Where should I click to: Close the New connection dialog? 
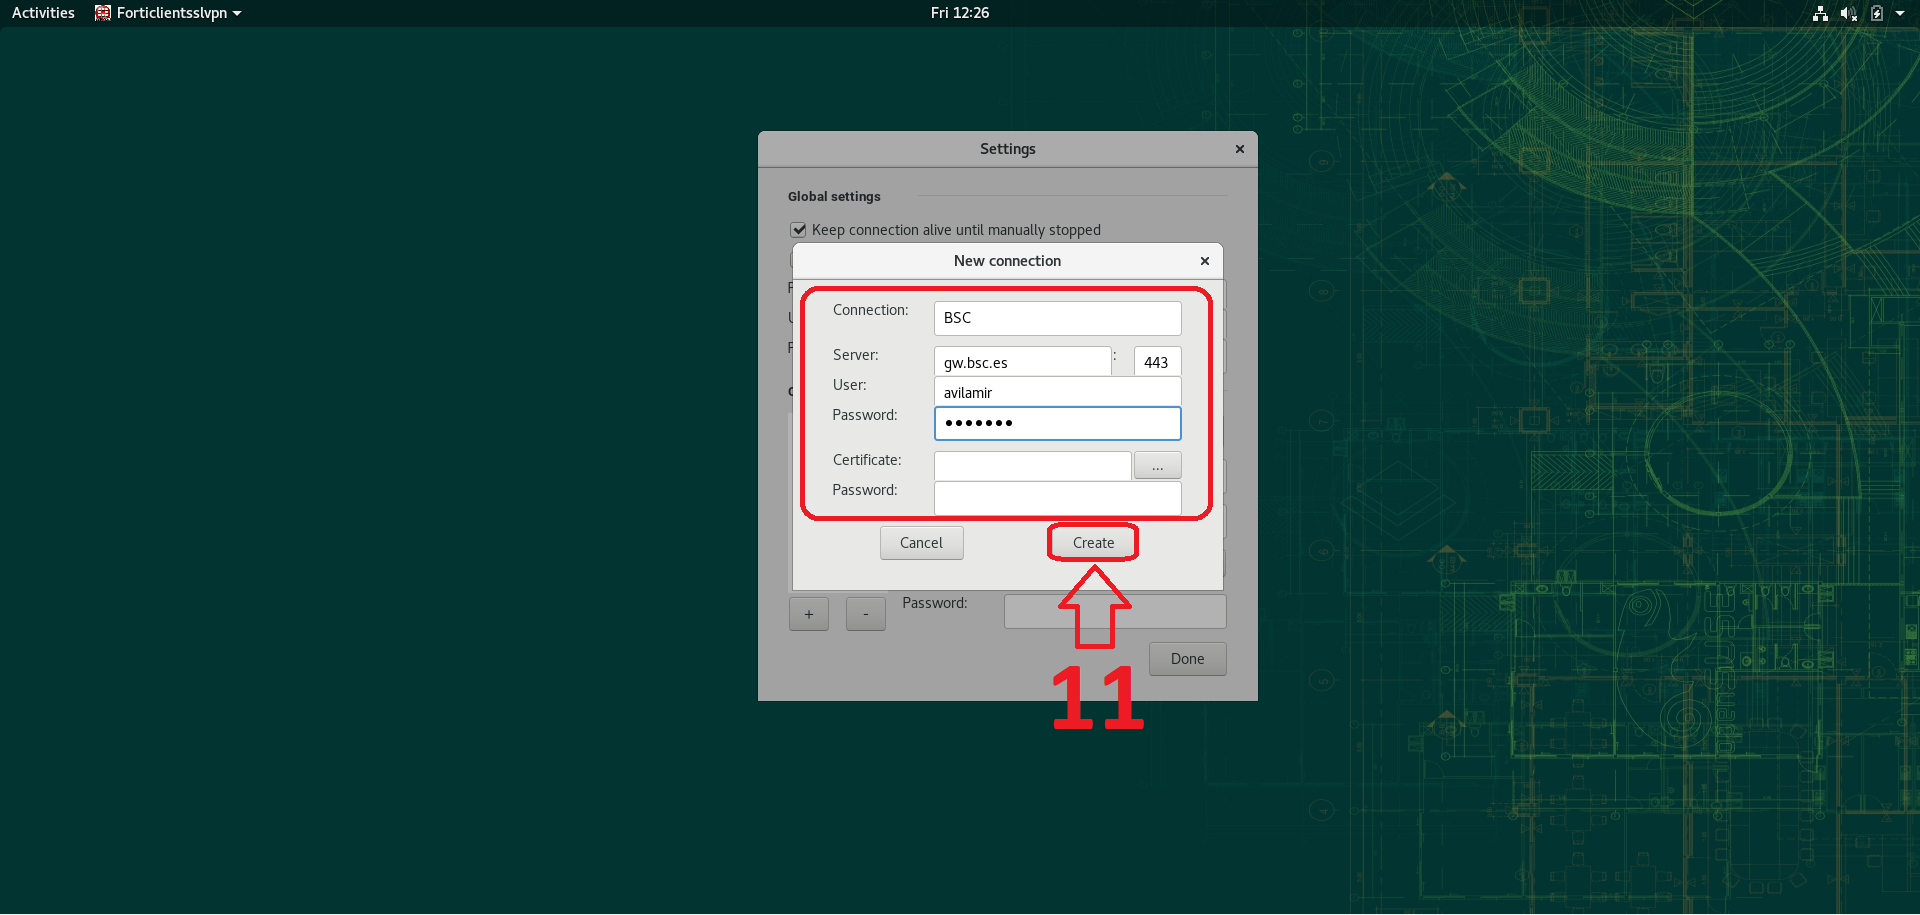pos(1204,261)
